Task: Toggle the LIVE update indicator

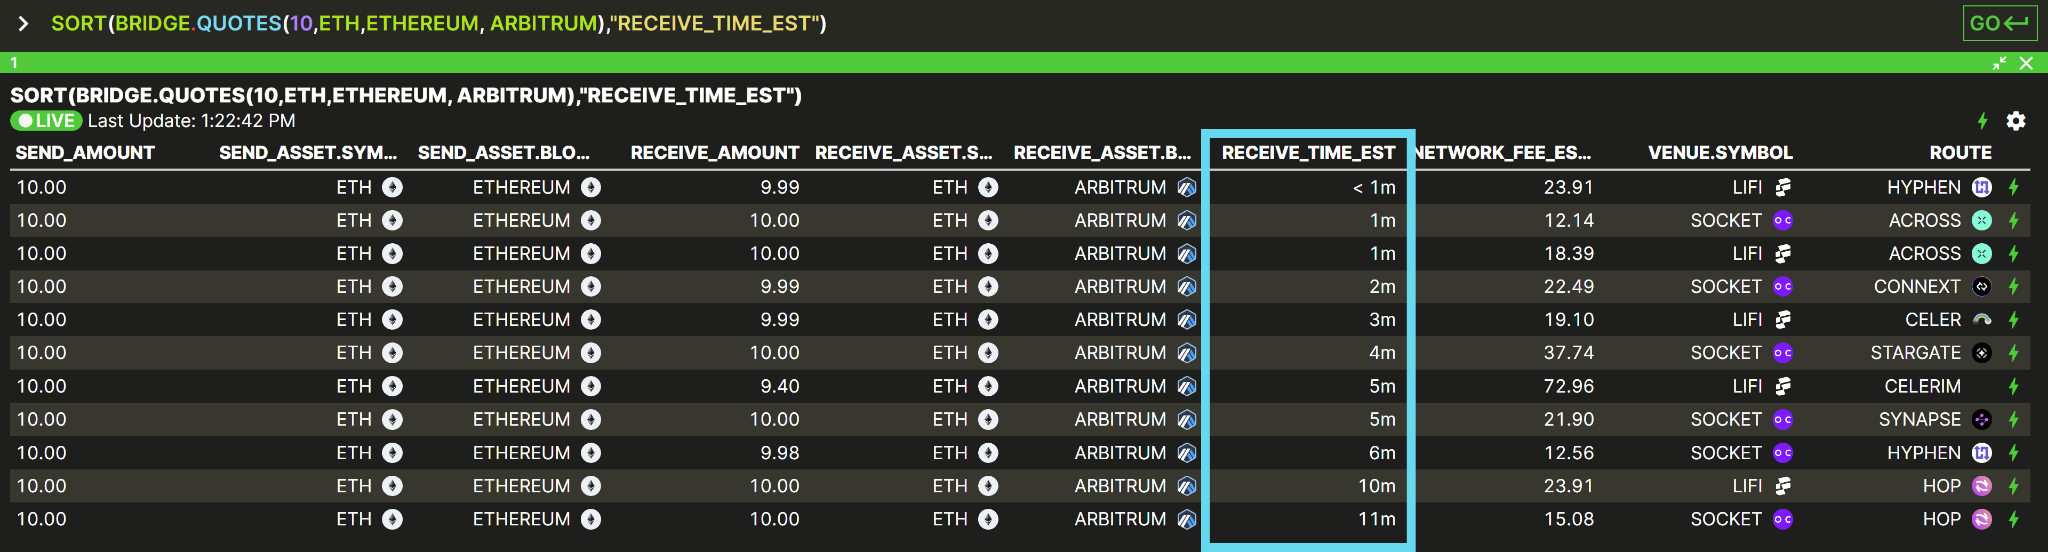Action: [46, 121]
